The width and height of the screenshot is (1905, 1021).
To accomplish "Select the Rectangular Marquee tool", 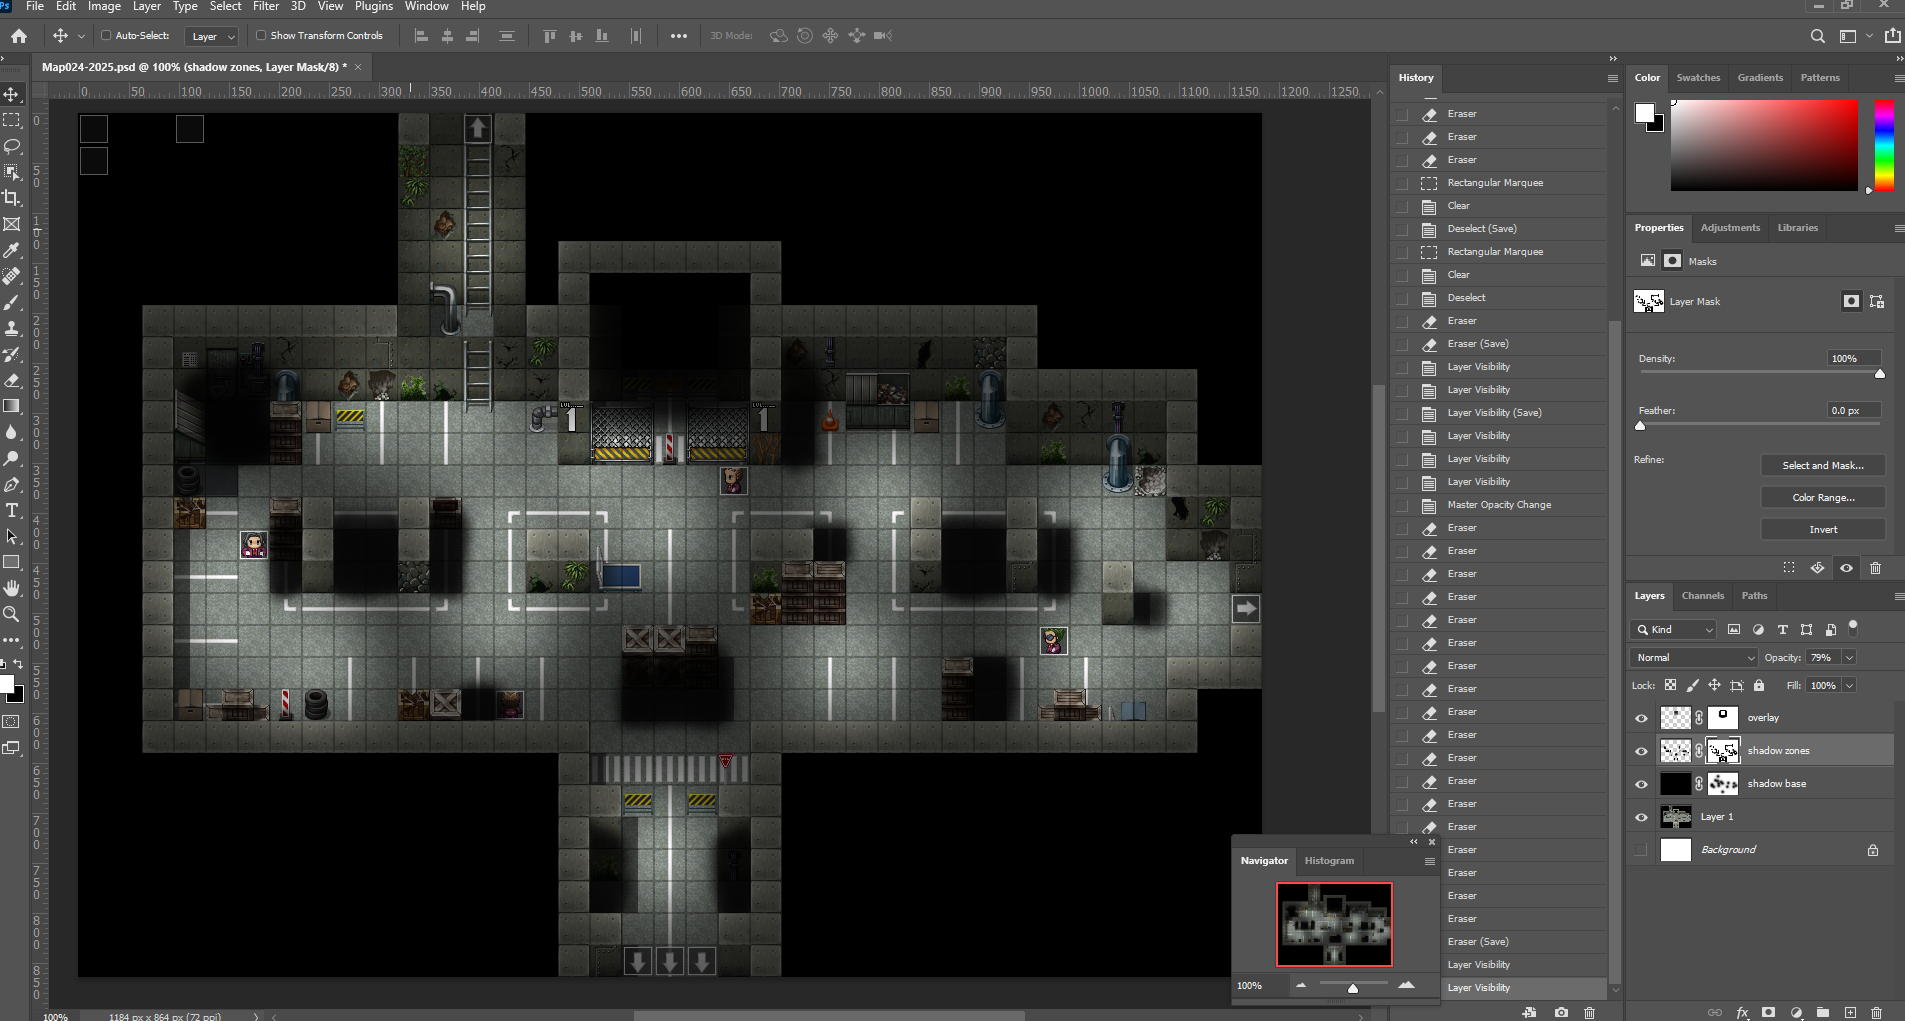I will coord(12,120).
